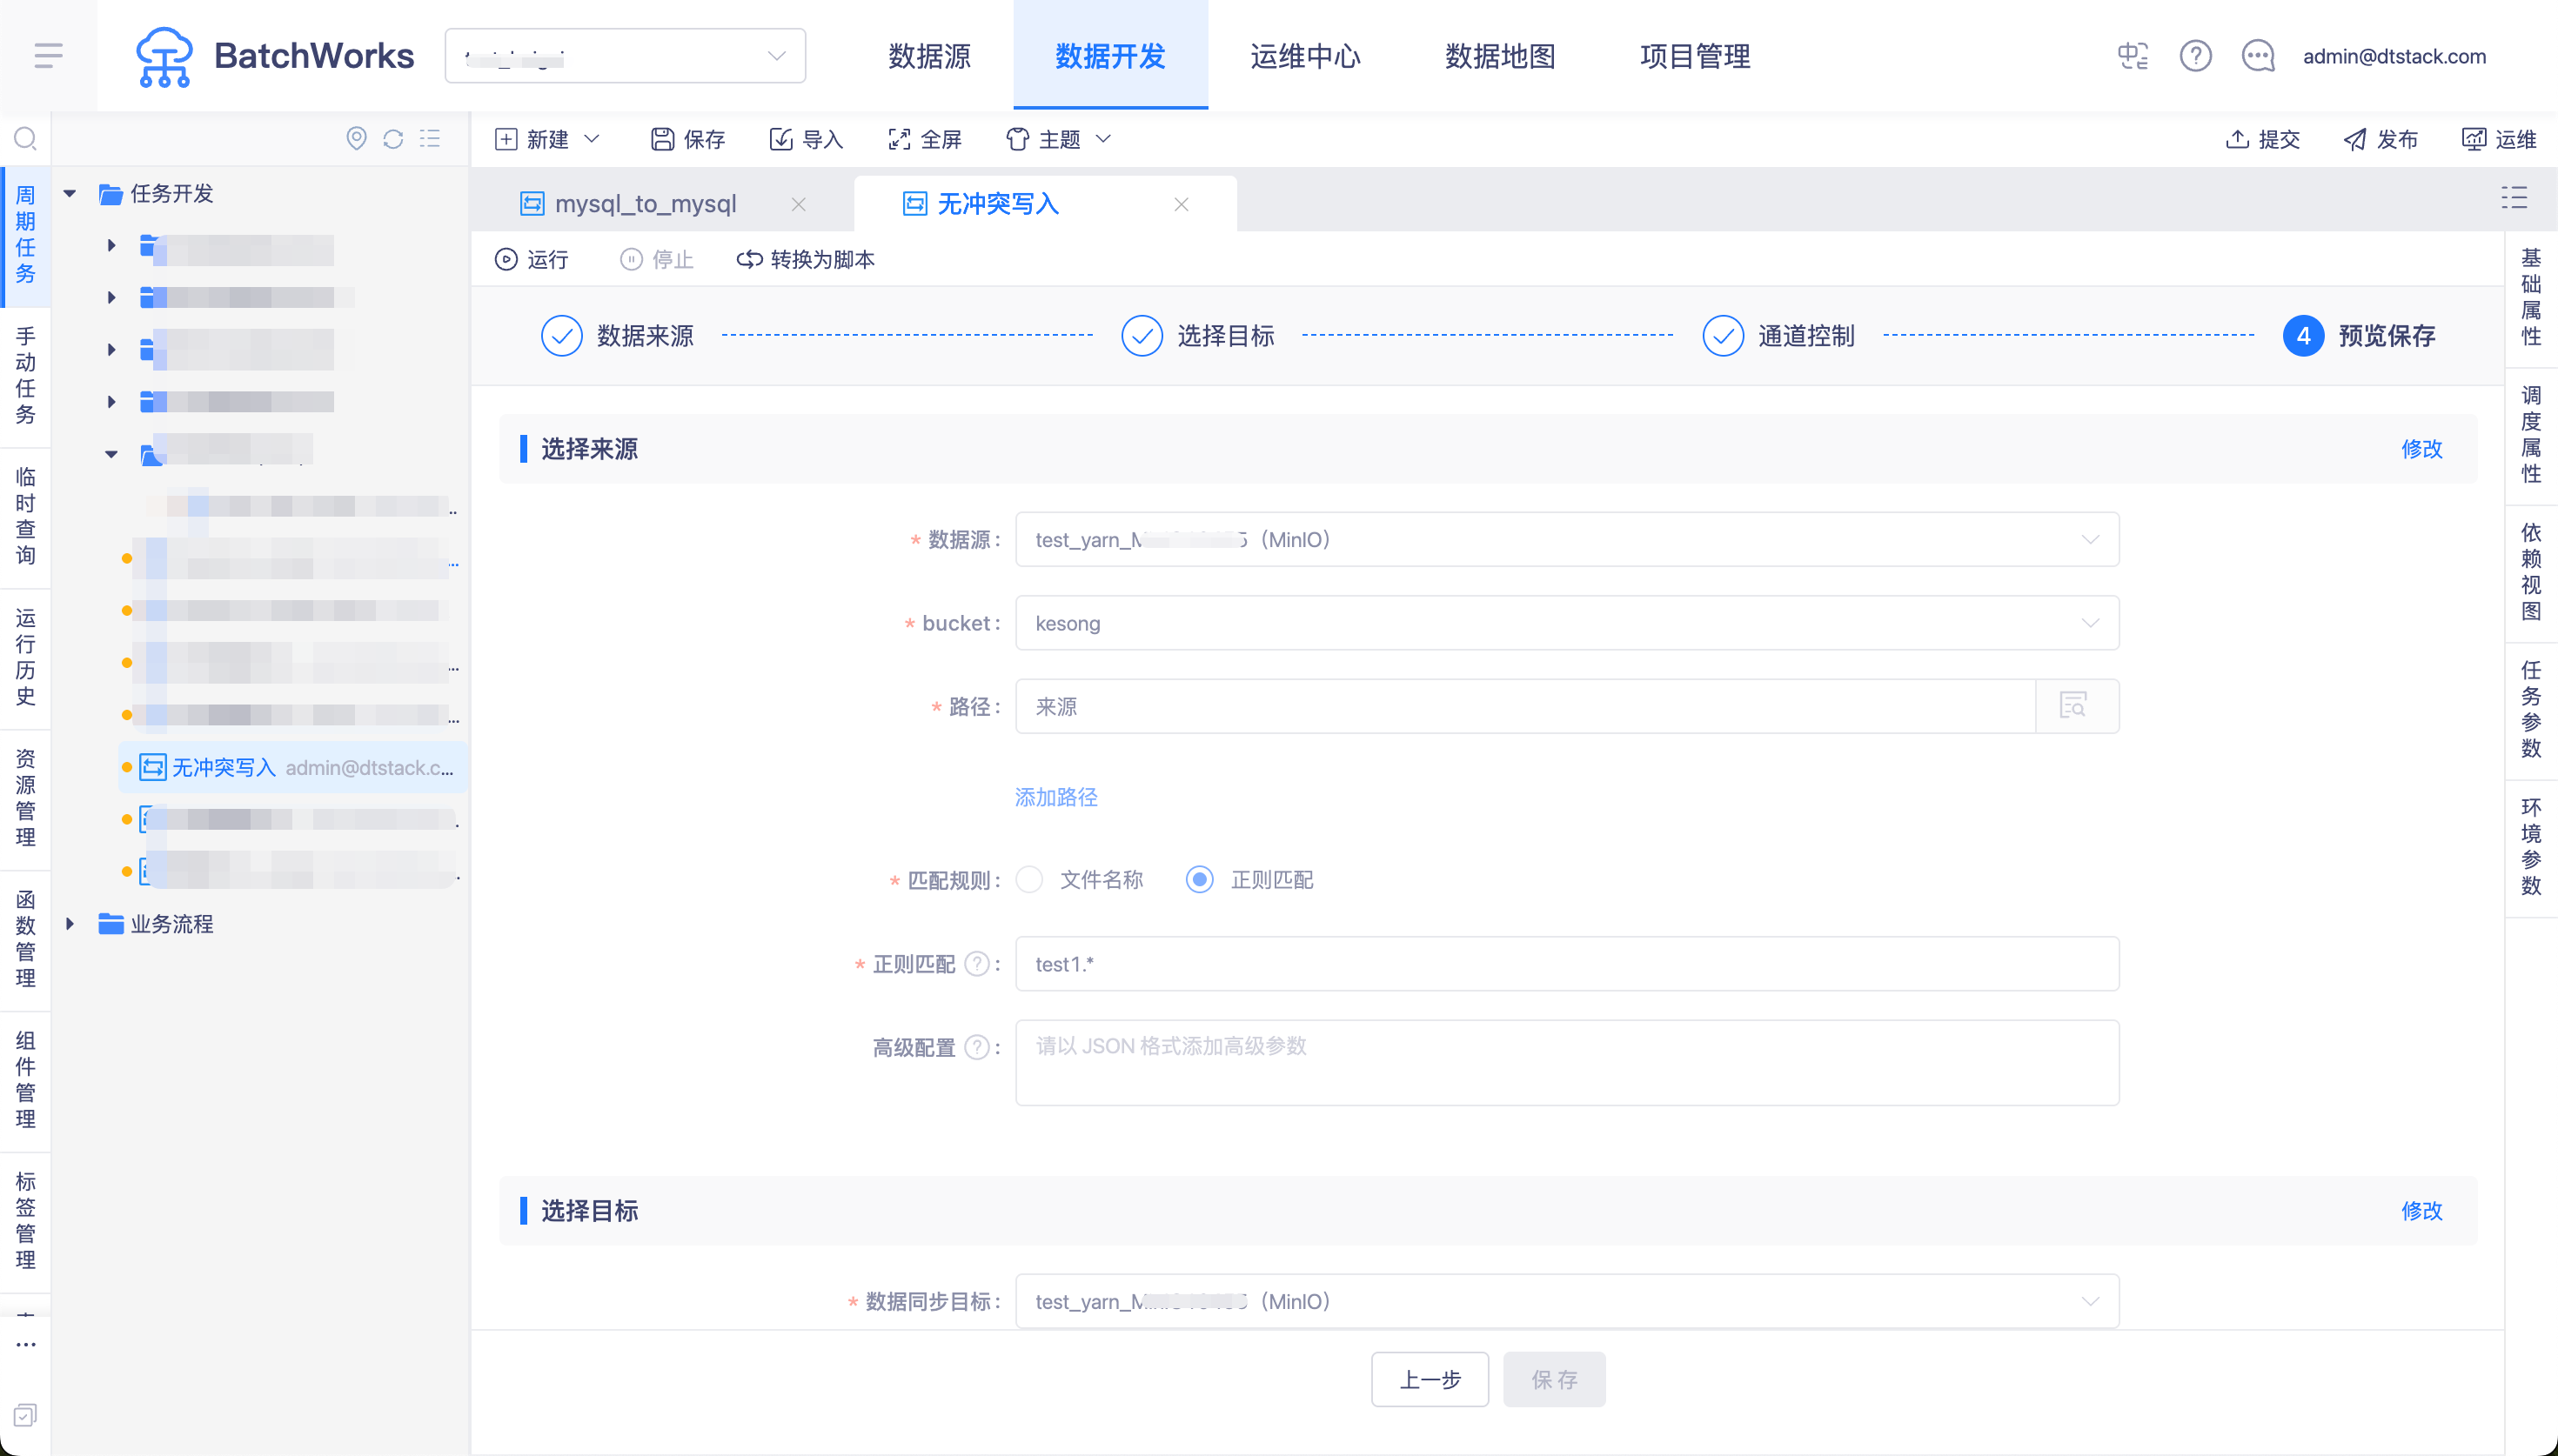Click the Run play icon
Viewport: 2558px width, 1456px height.
click(506, 260)
